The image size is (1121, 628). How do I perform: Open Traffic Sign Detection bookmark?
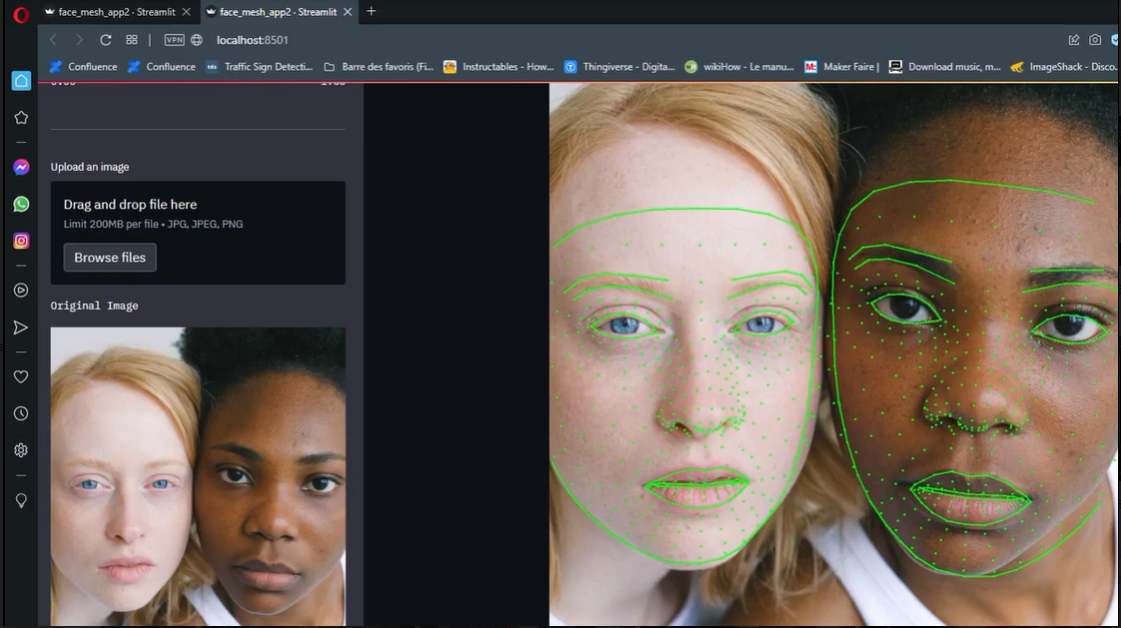pyautogui.click(x=260, y=67)
